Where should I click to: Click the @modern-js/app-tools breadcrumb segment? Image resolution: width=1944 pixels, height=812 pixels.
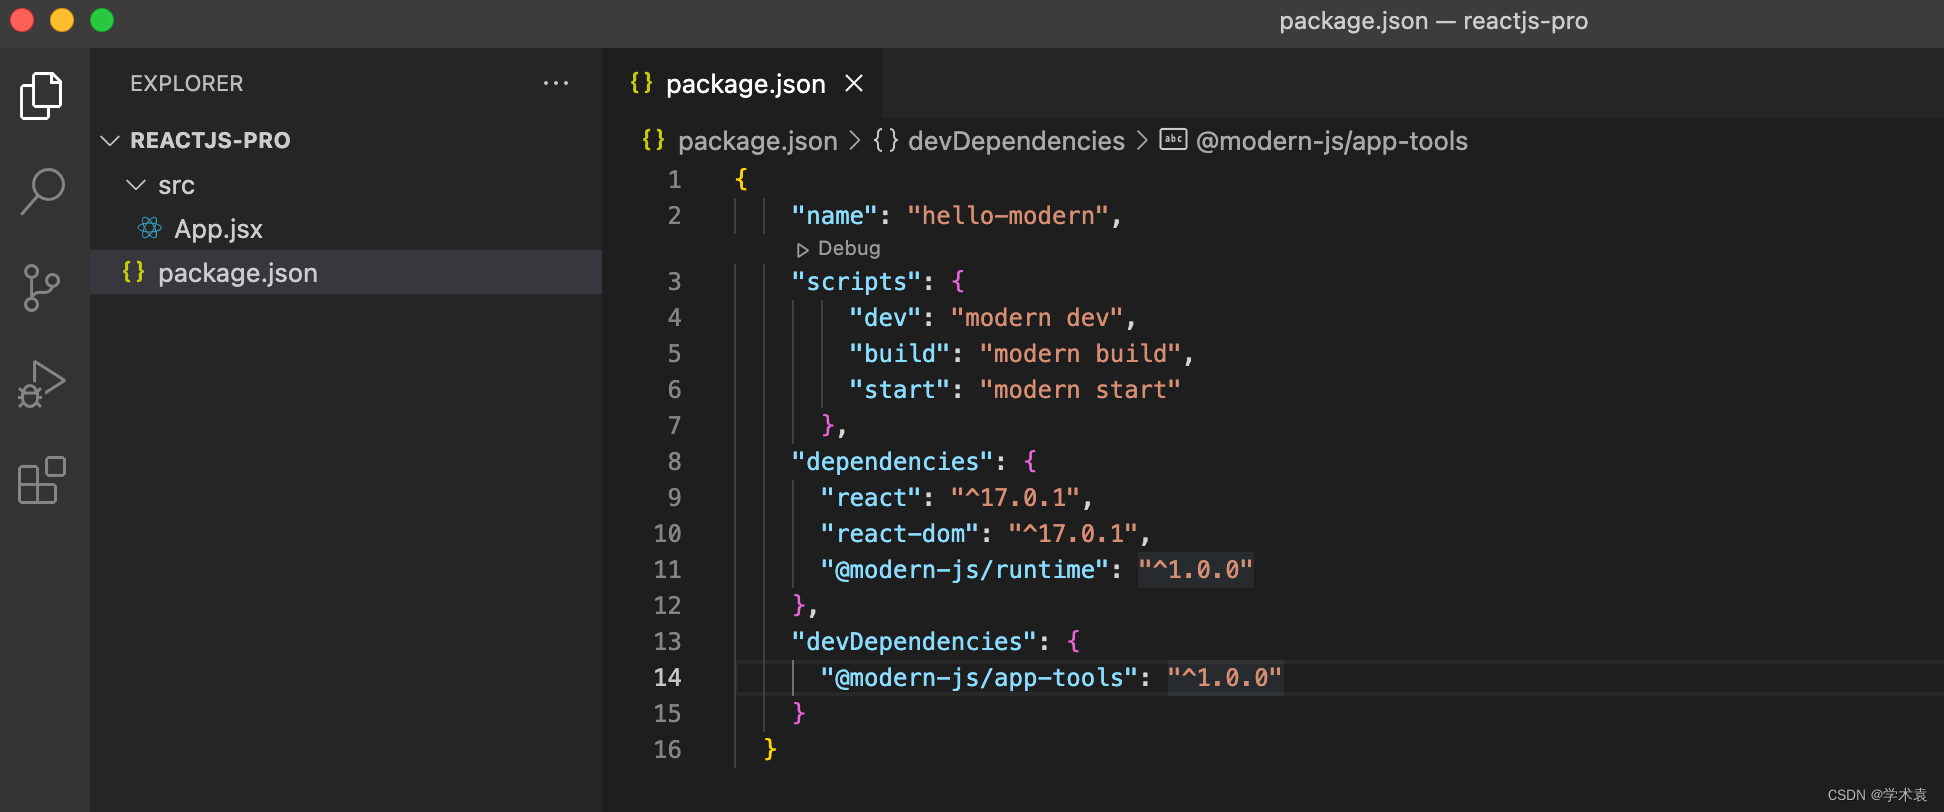[1332, 141]
